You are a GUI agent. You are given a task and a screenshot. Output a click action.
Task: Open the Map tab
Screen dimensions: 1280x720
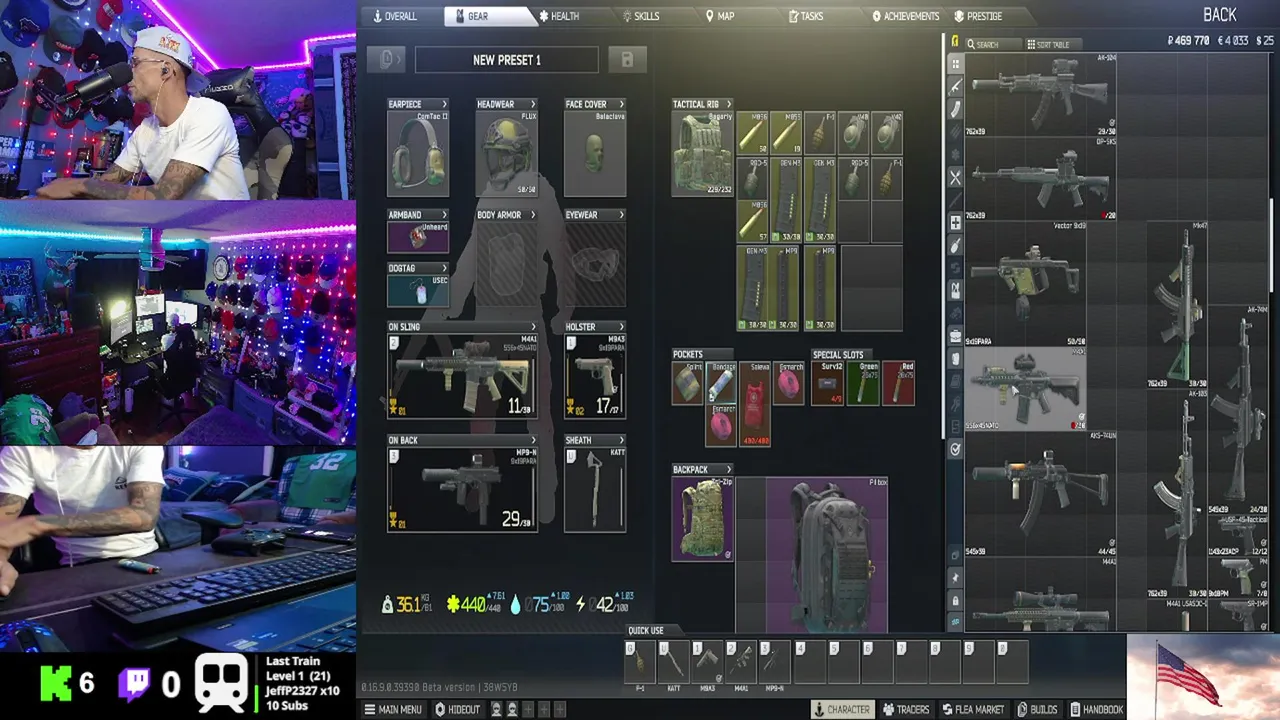pos(720,16)
